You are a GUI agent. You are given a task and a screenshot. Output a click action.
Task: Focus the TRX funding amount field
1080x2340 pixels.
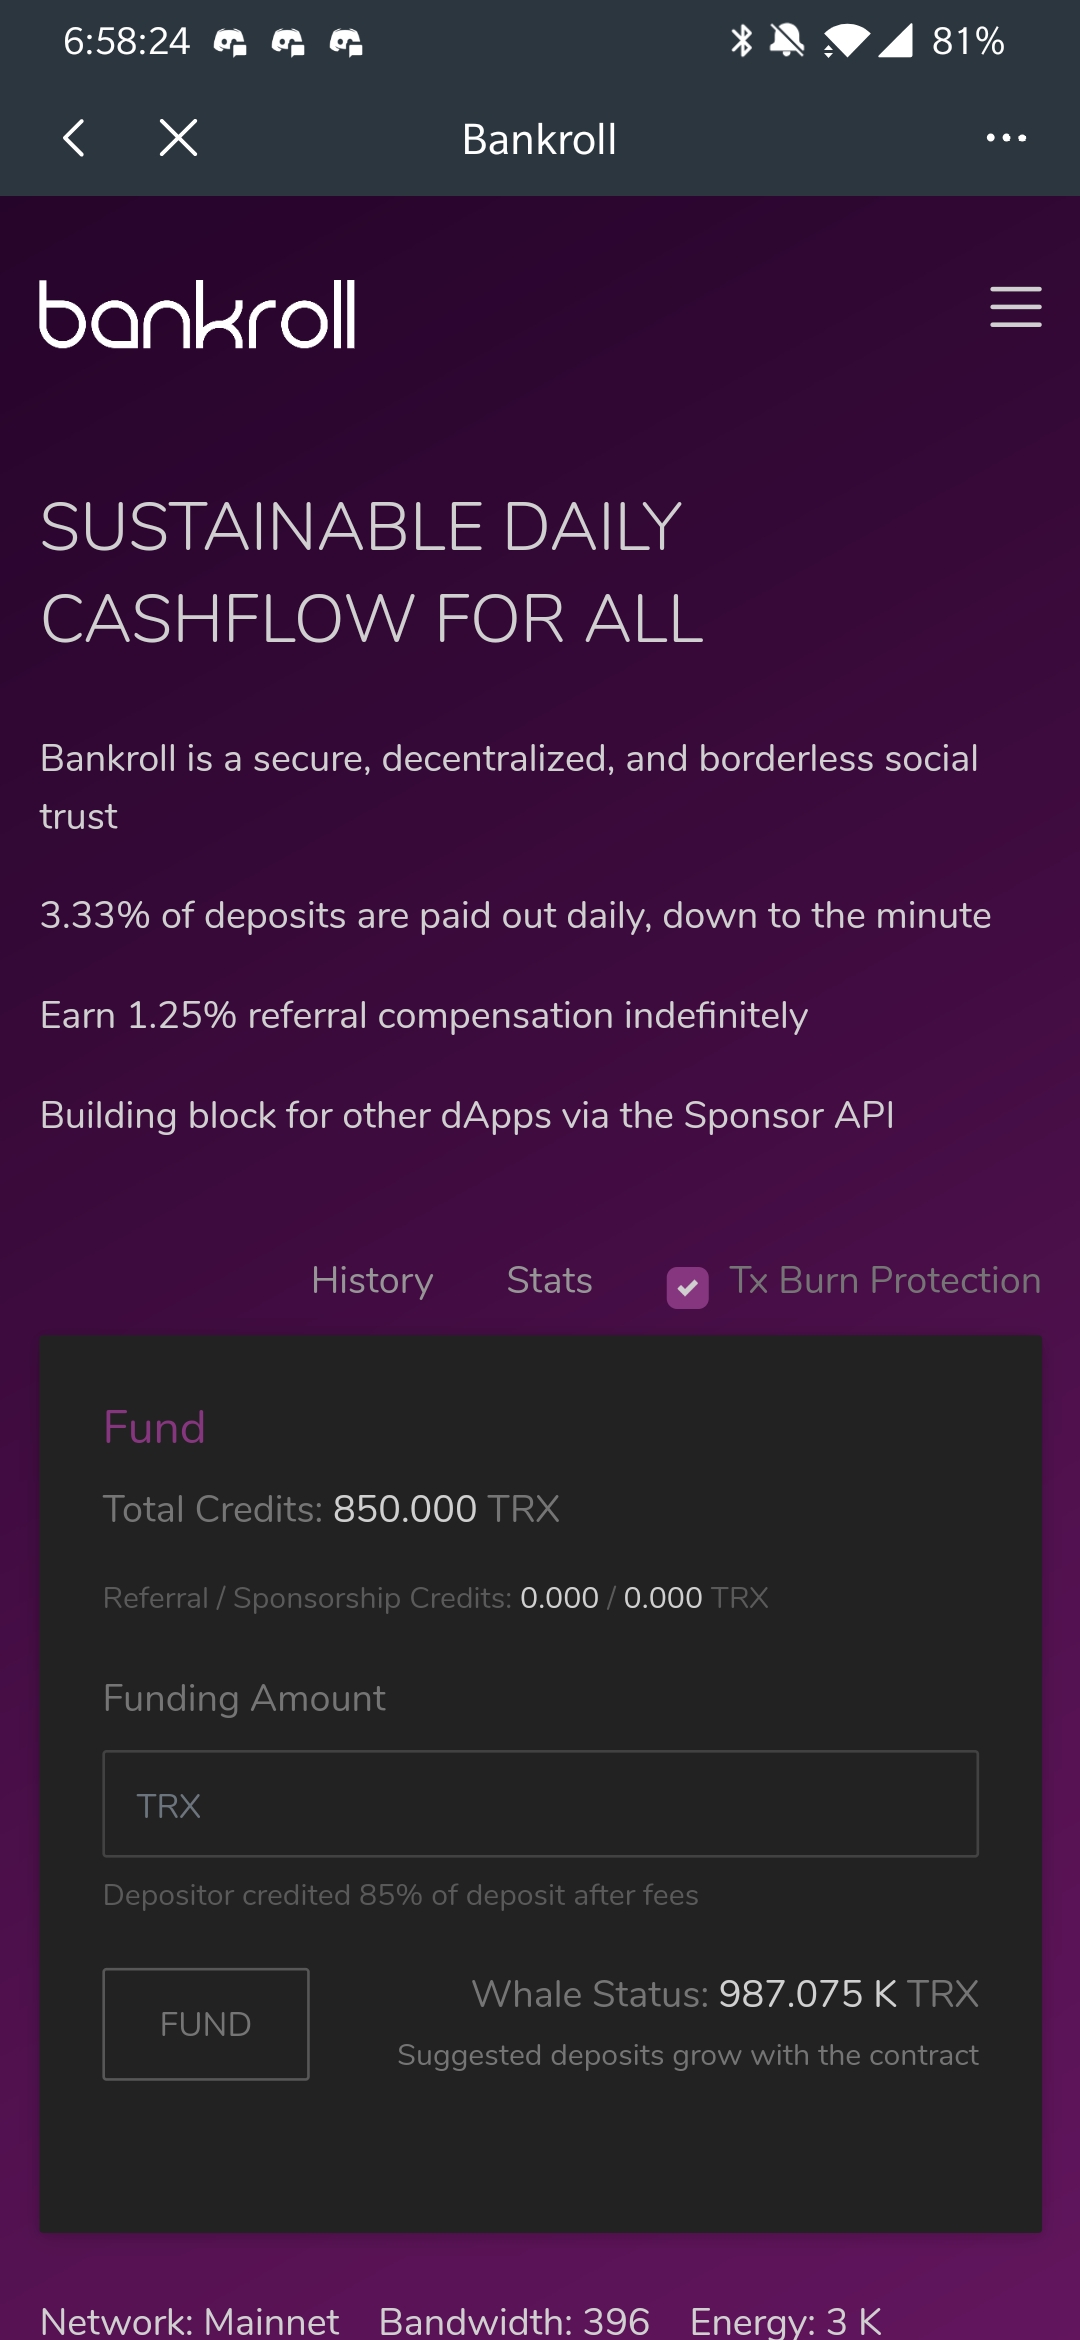pos(540,1804)
